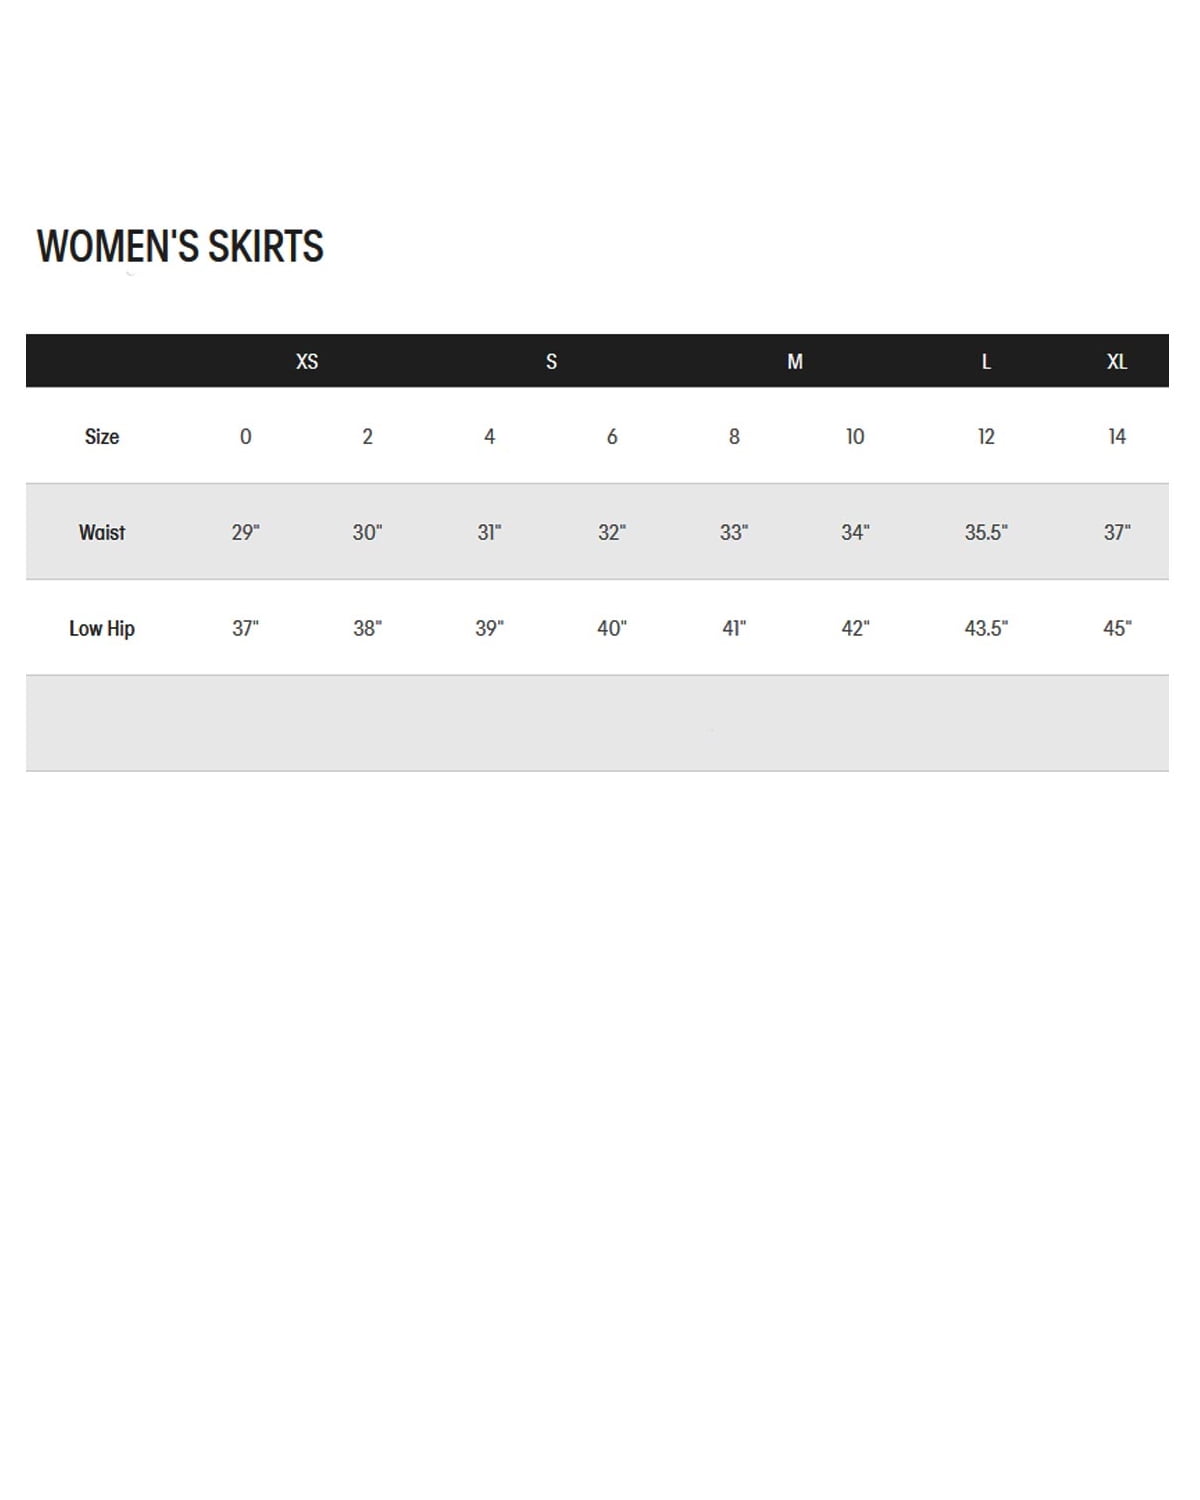Select size 14 cell

(1117, 437)
